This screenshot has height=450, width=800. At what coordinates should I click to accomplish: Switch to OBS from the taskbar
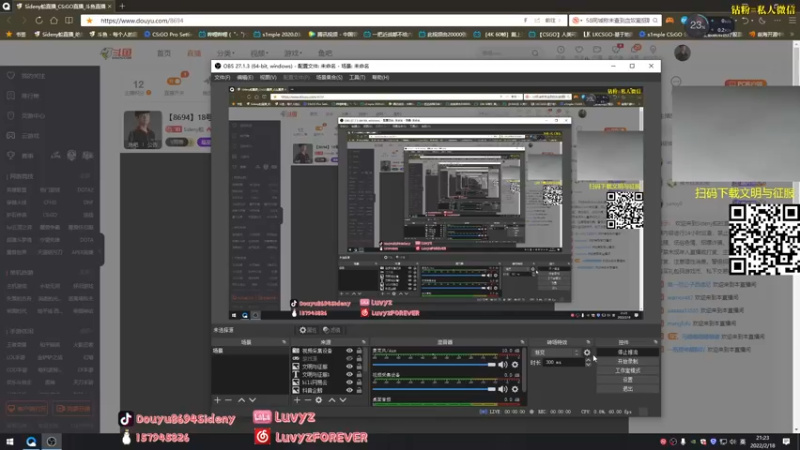click(x=52, y=441)
